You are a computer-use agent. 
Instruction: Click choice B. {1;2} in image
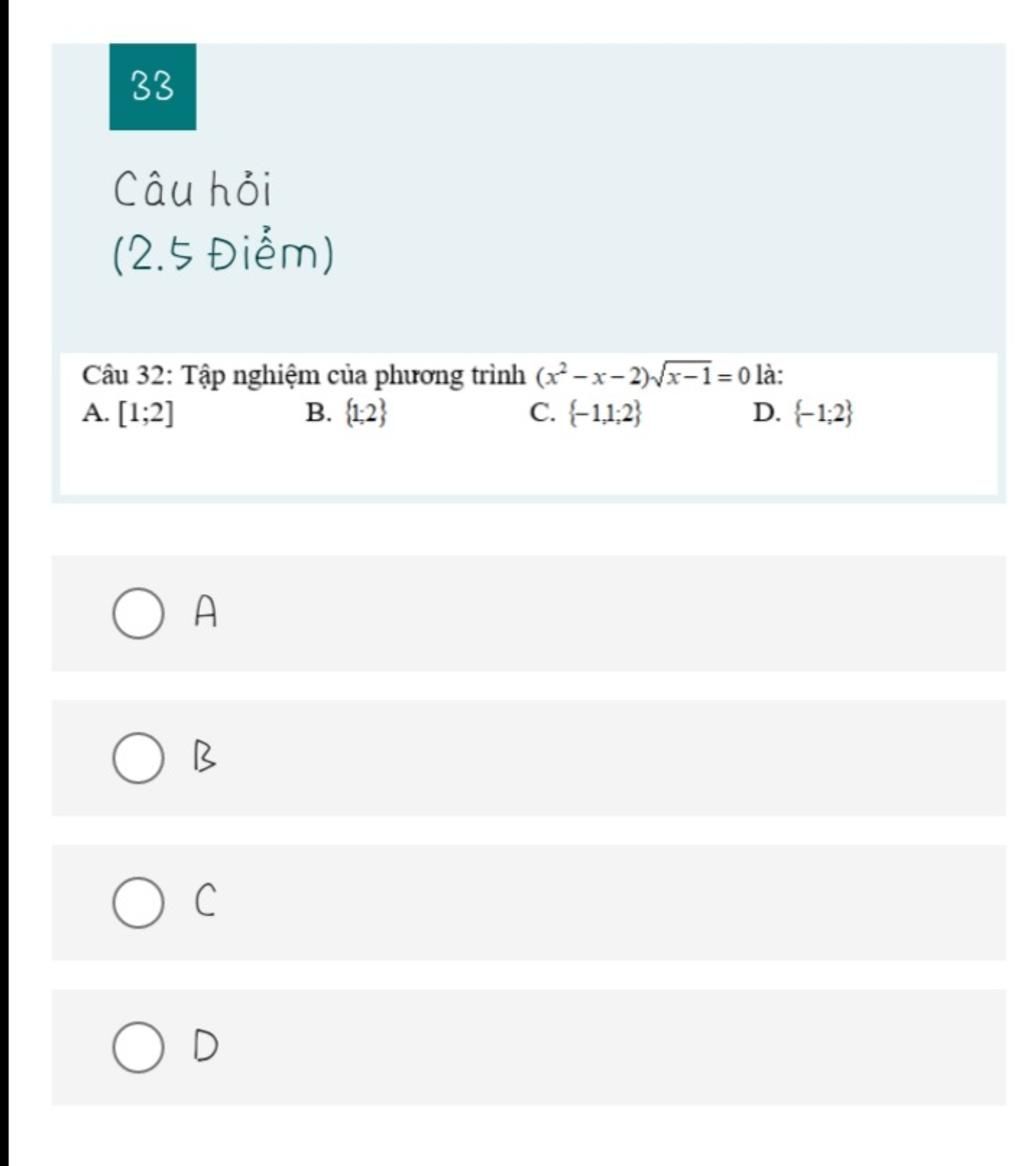coord(346,413)
